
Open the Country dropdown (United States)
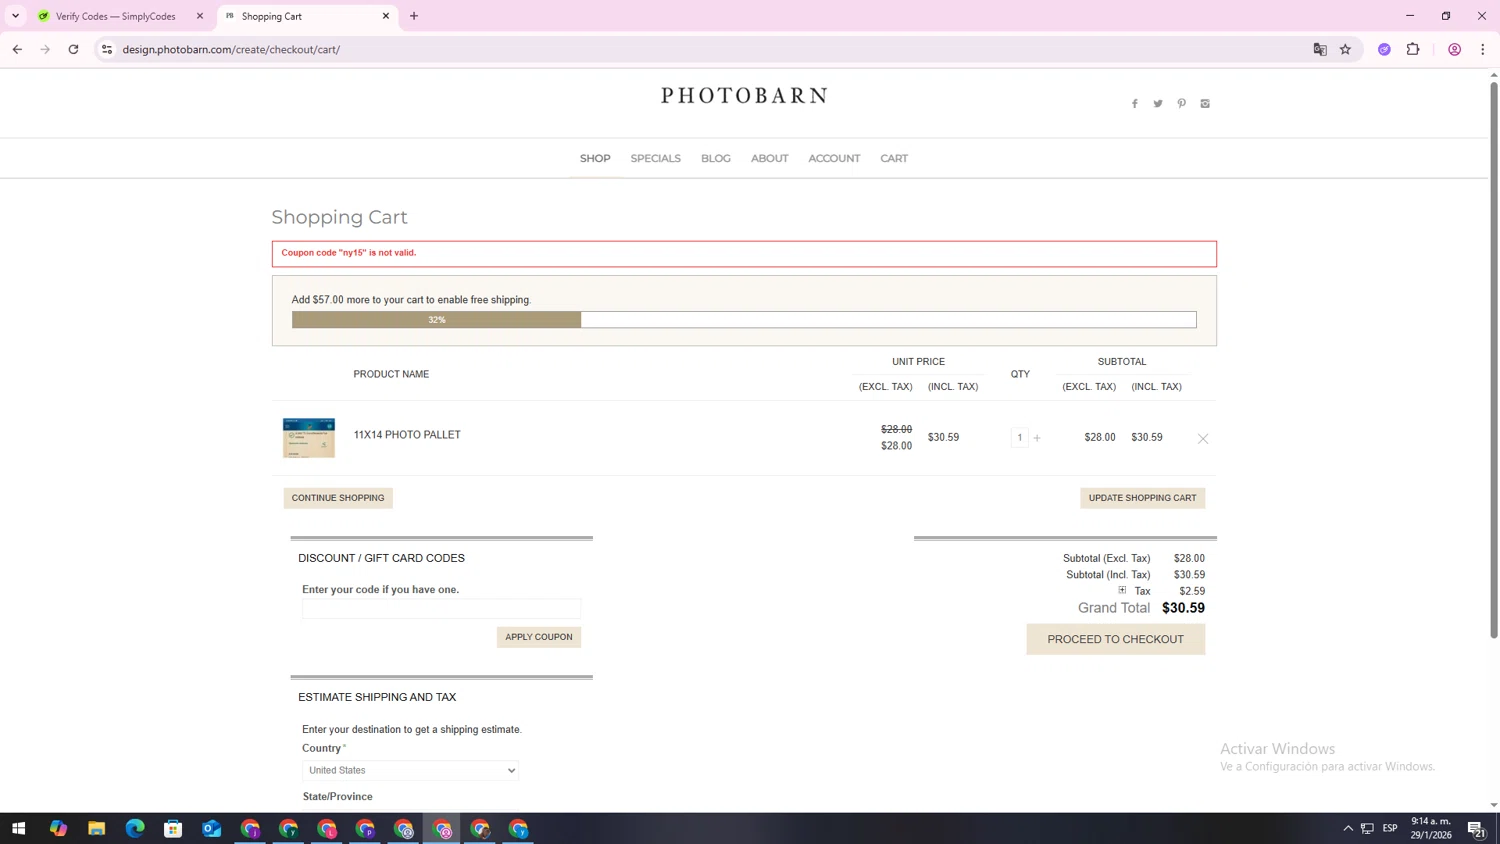tap(410, 770)
